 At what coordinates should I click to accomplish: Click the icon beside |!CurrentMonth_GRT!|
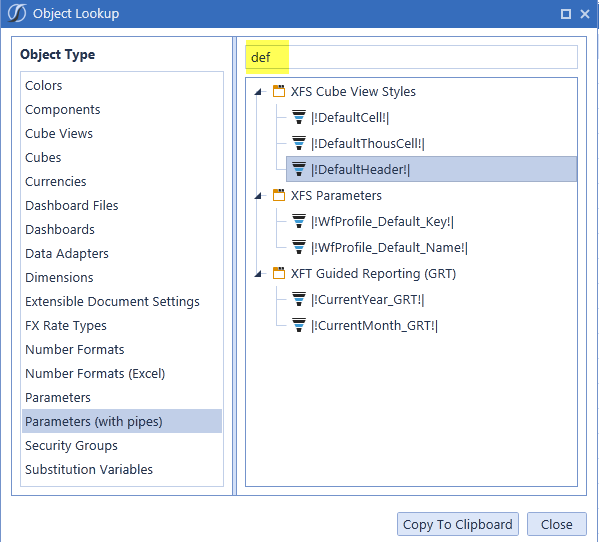299,325
